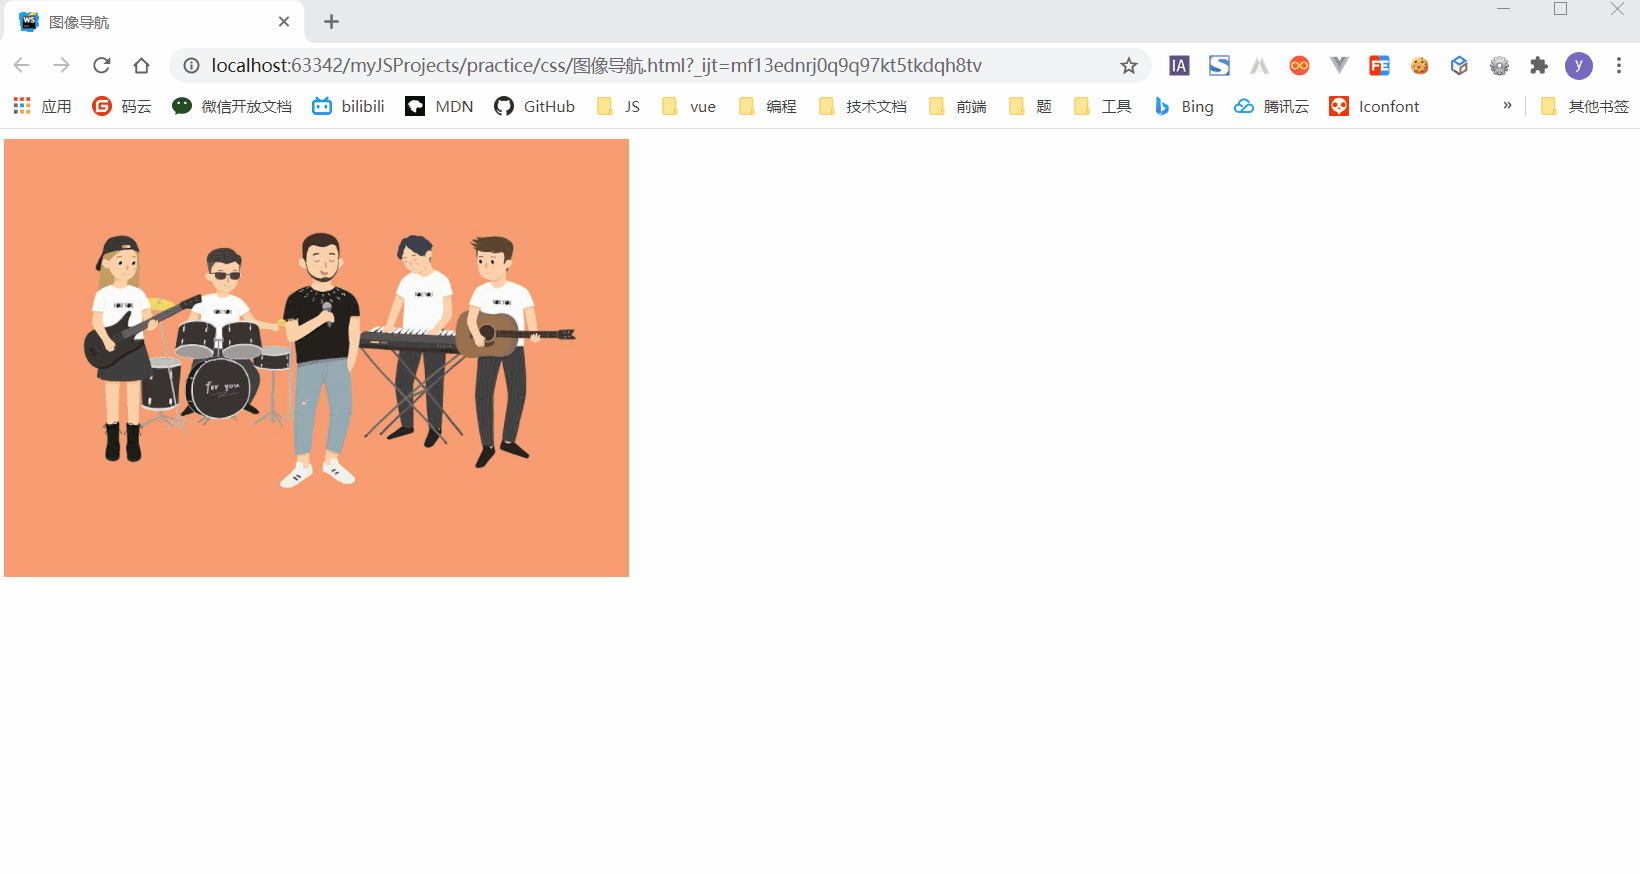1640x874 pixels.
Task: Maximize the browser window
Action: point(1560,9)
